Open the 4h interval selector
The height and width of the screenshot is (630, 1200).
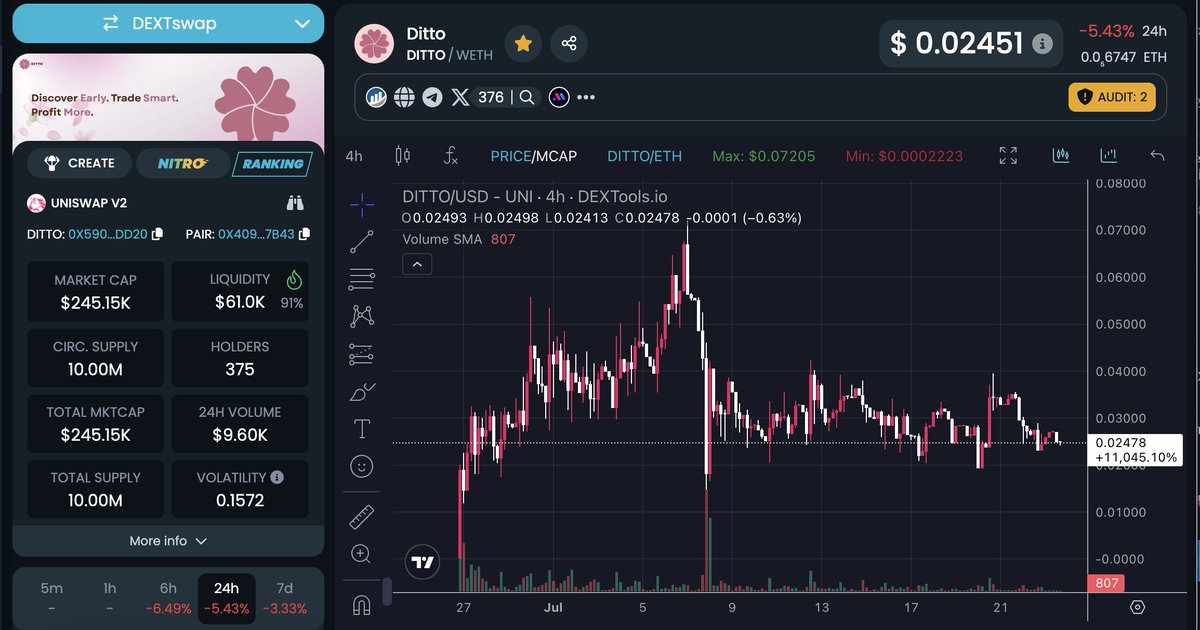(x=354, y=156)
